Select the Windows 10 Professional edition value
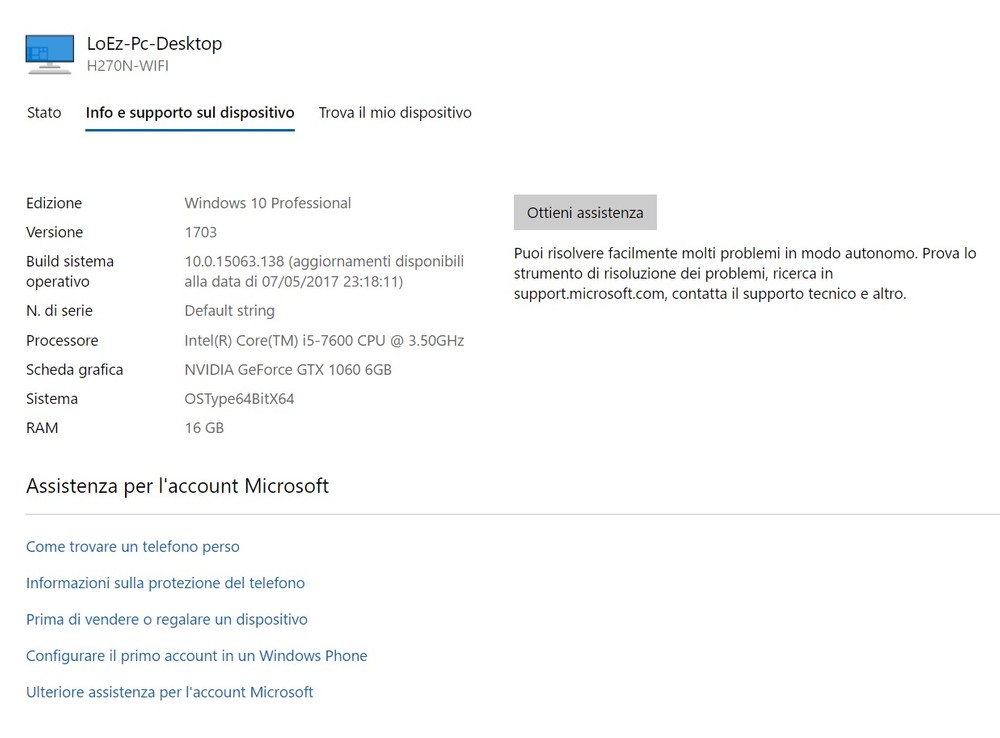 point(268,203)
